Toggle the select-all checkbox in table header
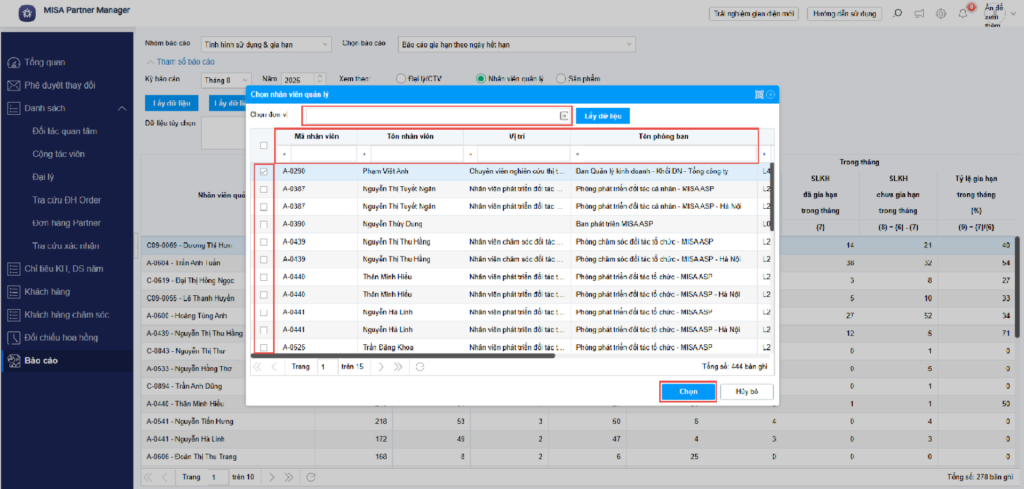The image size is (1024, 489). click(264, 145)
